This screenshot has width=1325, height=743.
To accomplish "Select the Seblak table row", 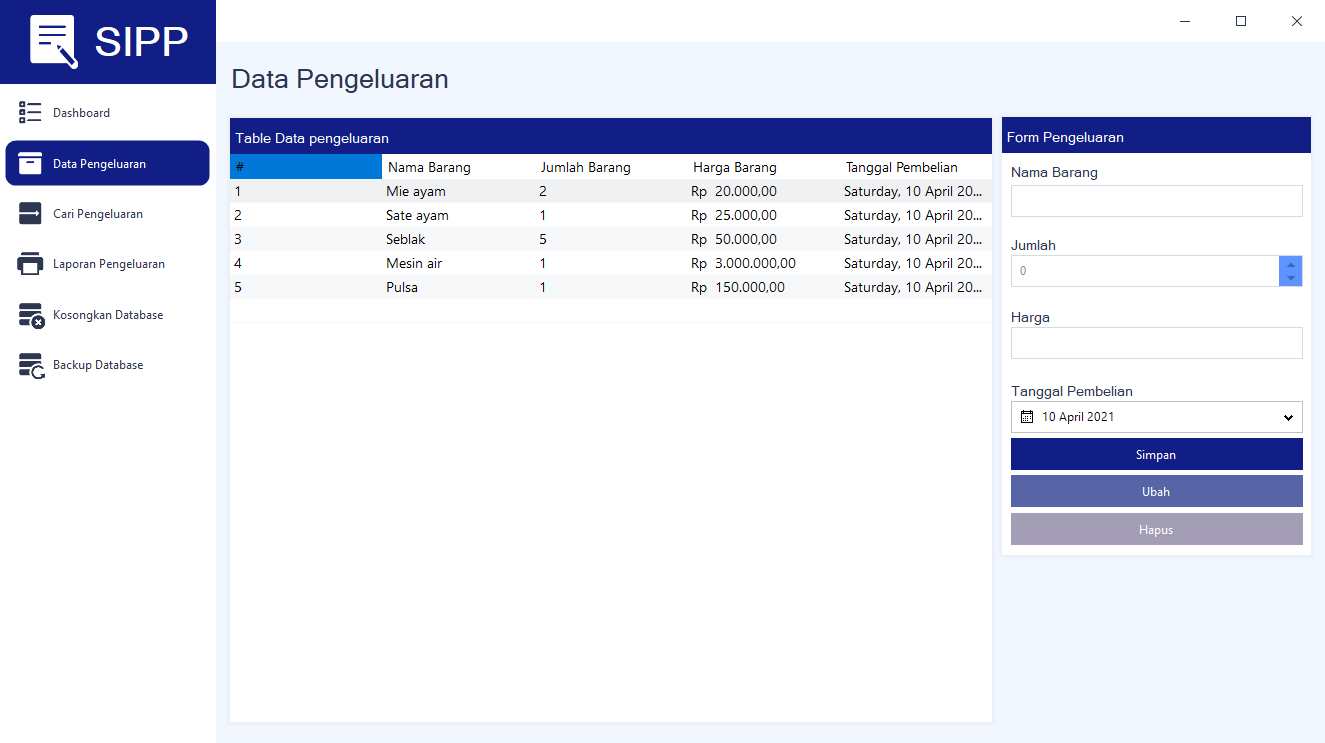I will [x=611, y=239].
